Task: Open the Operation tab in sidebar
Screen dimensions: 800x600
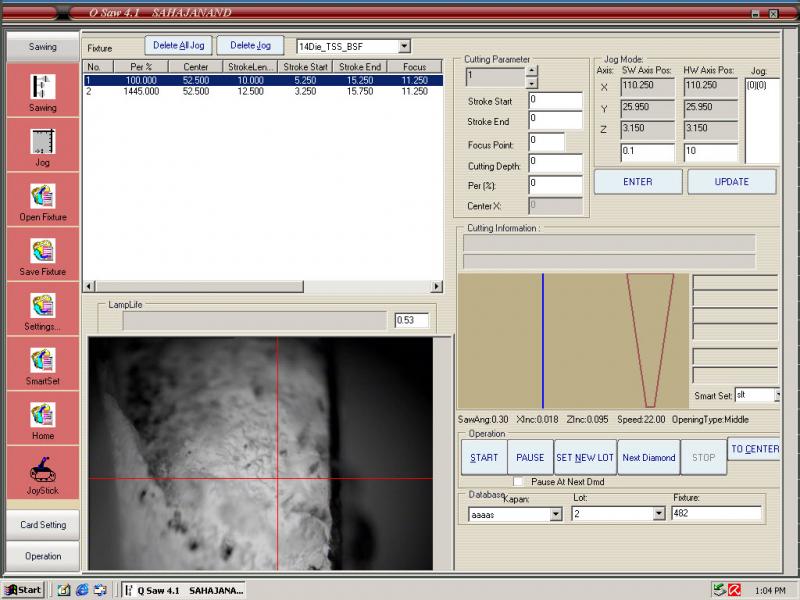Action: click(42, 556)
